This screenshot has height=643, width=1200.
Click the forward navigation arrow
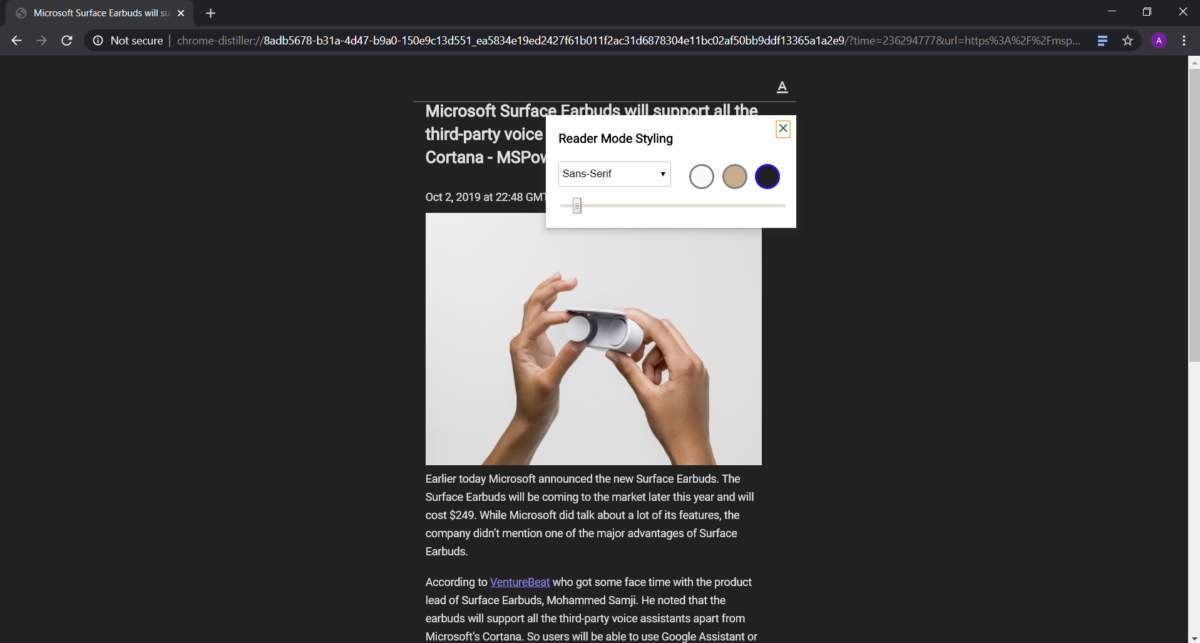(41, 40)
